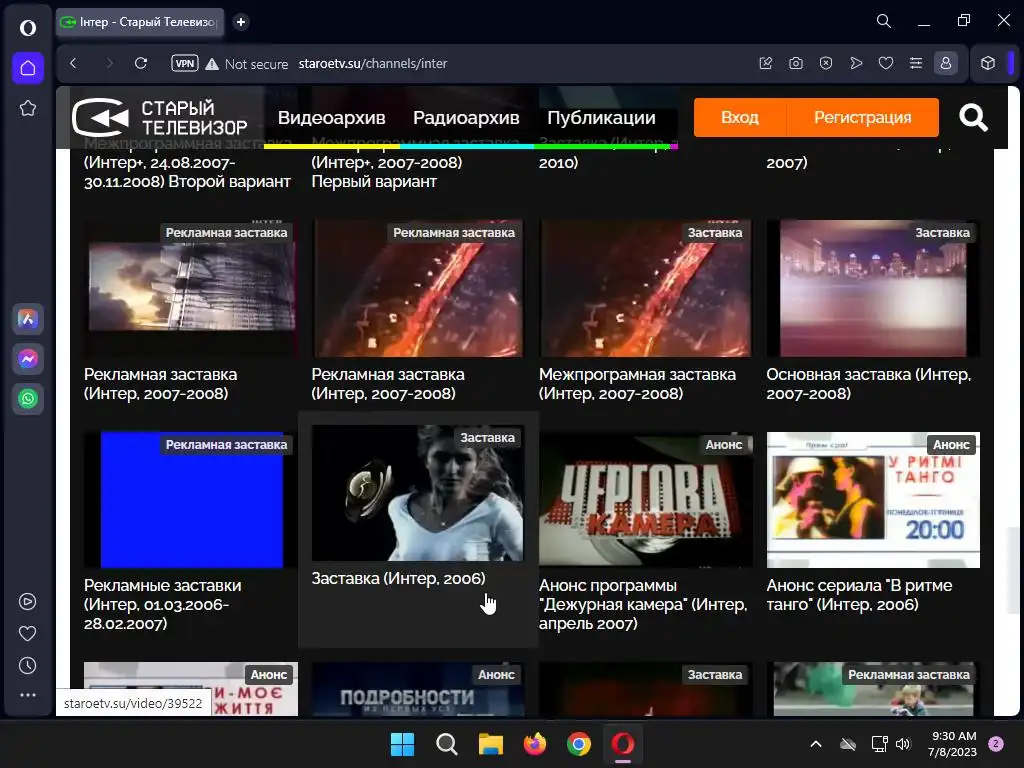Toggle the VPN badge in address bar

coord(185,63)
